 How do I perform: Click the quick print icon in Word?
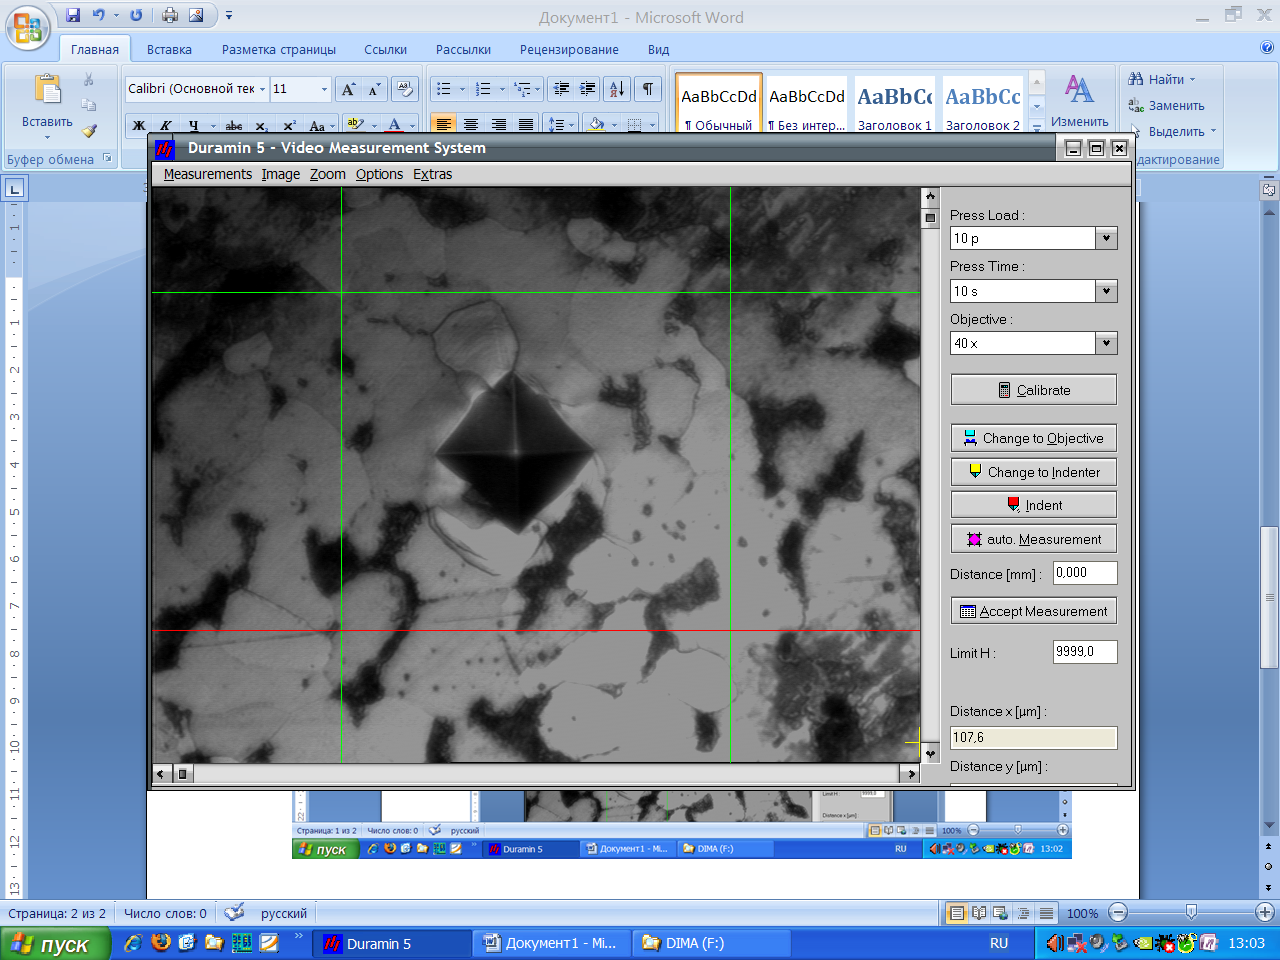point(170,15)
